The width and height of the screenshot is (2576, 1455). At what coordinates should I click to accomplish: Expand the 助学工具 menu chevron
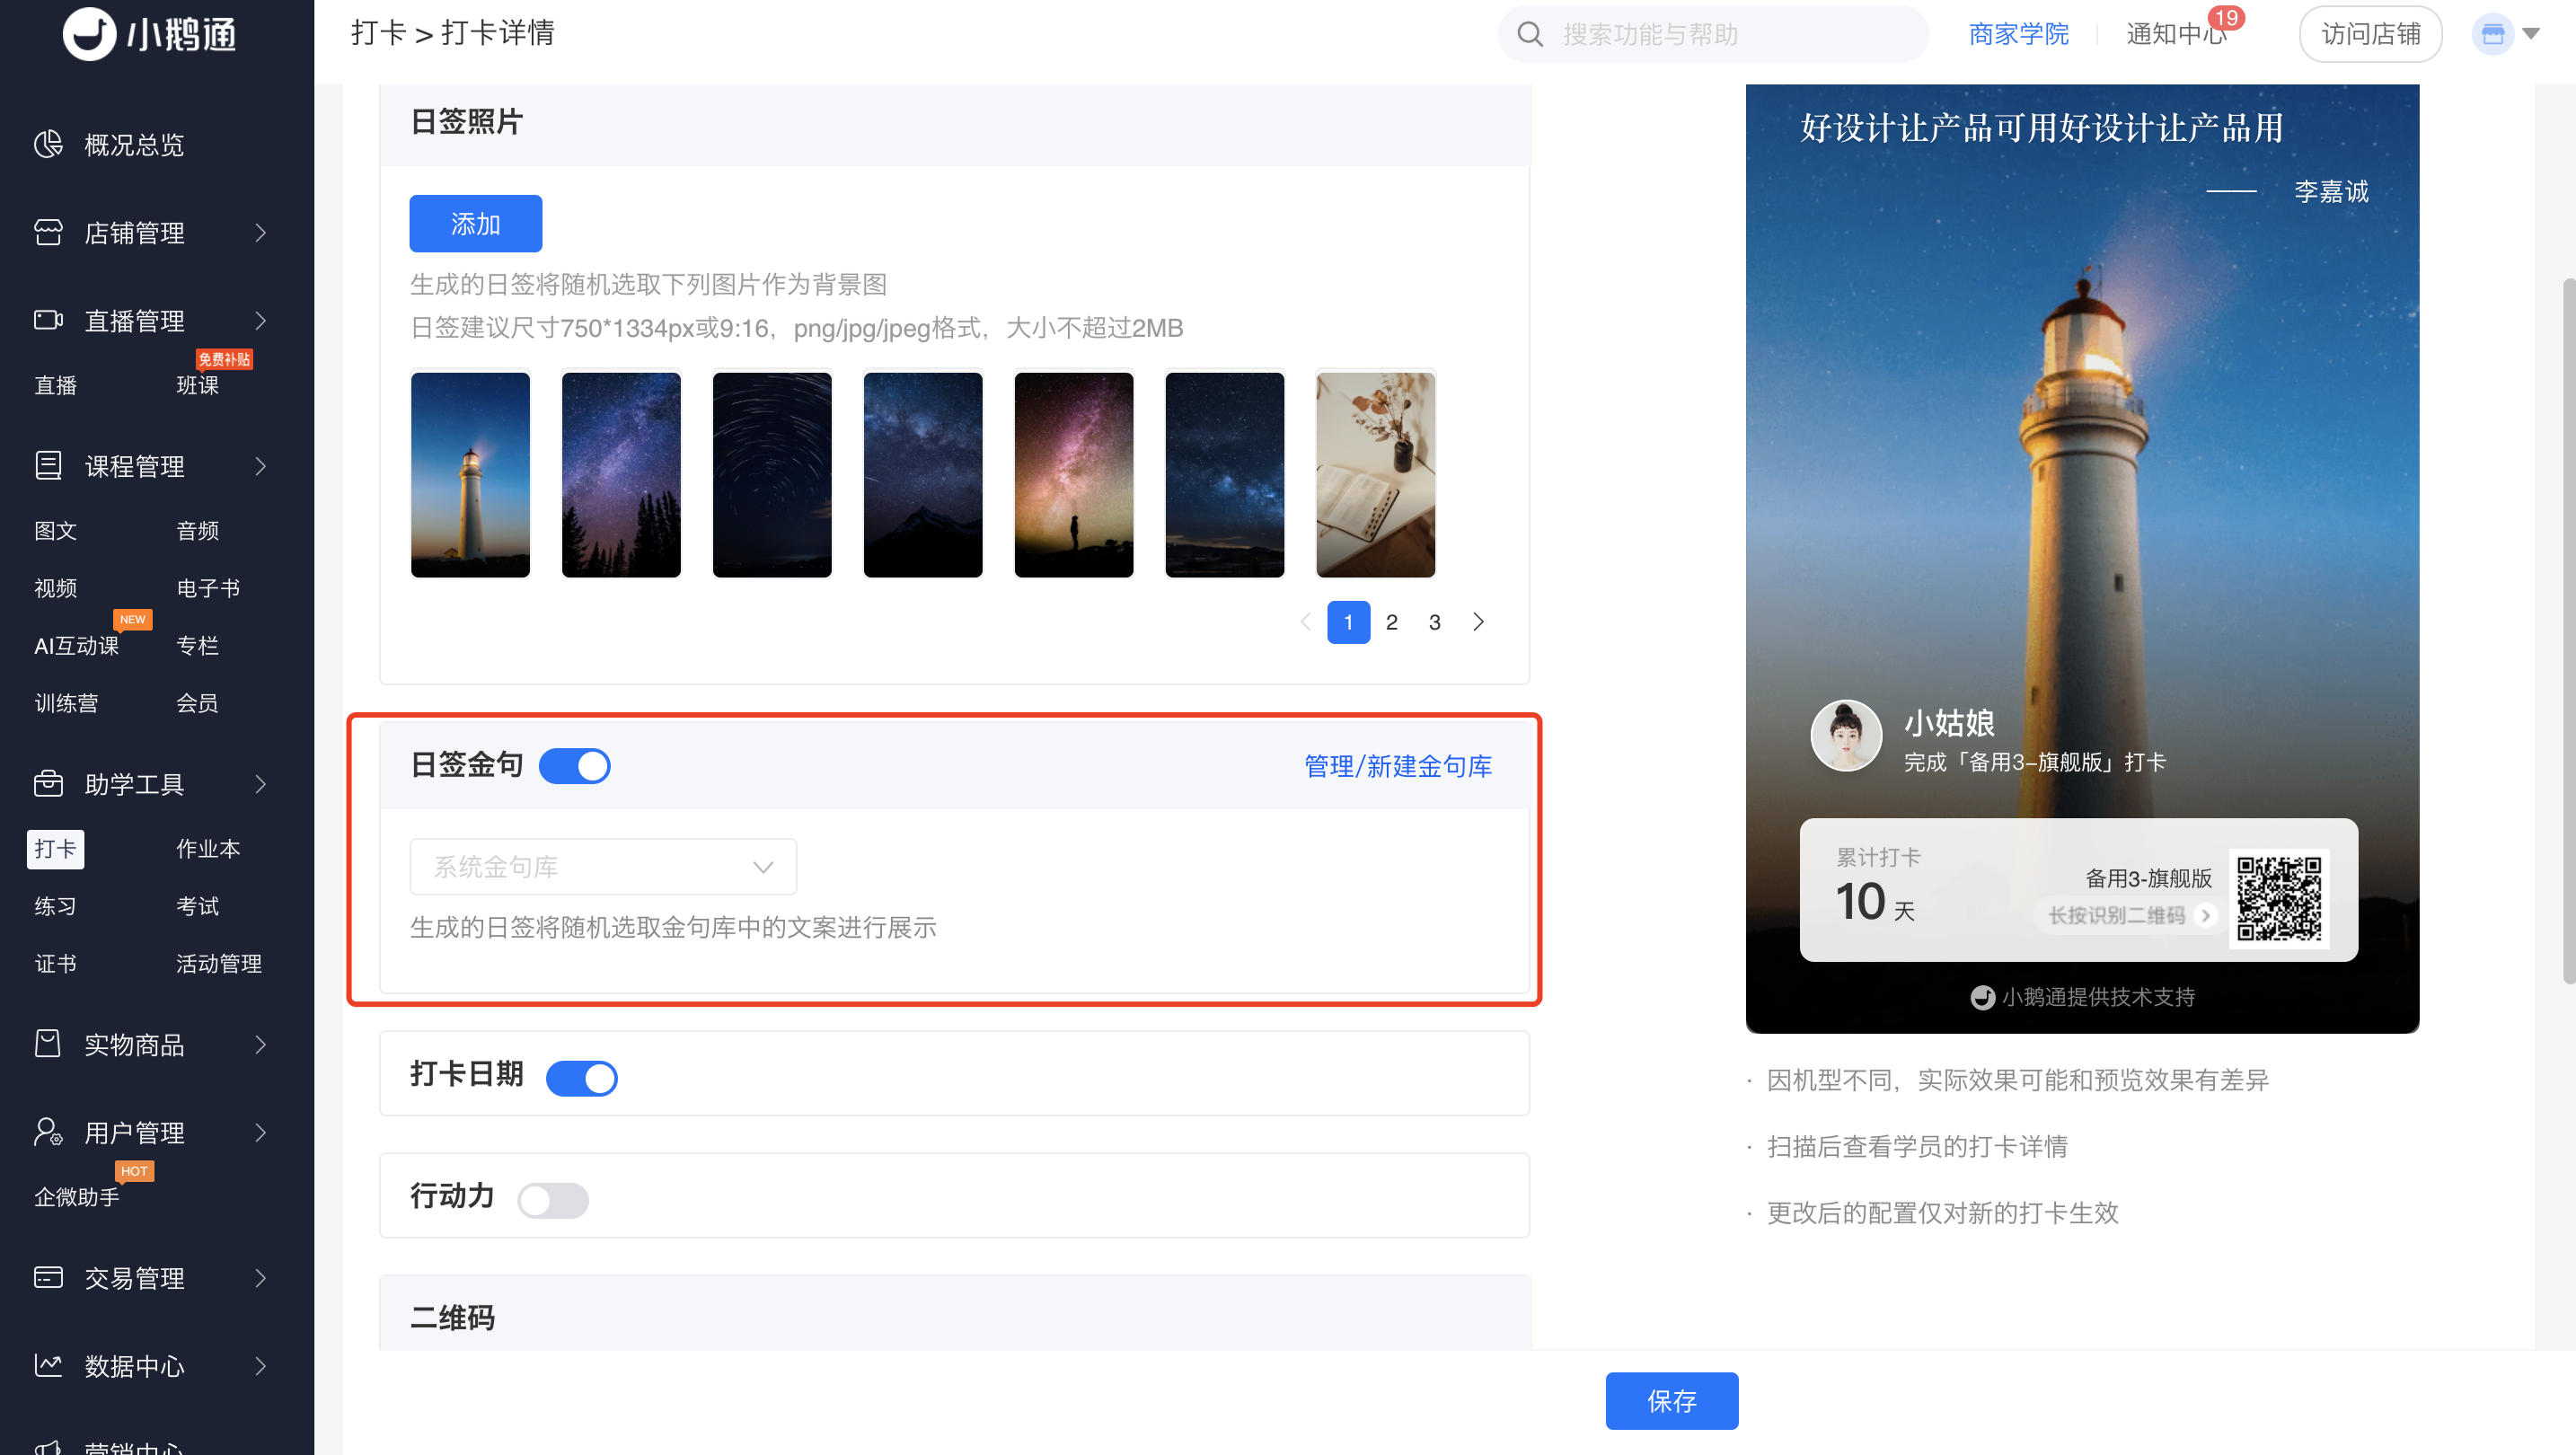(x=261, y=784)
